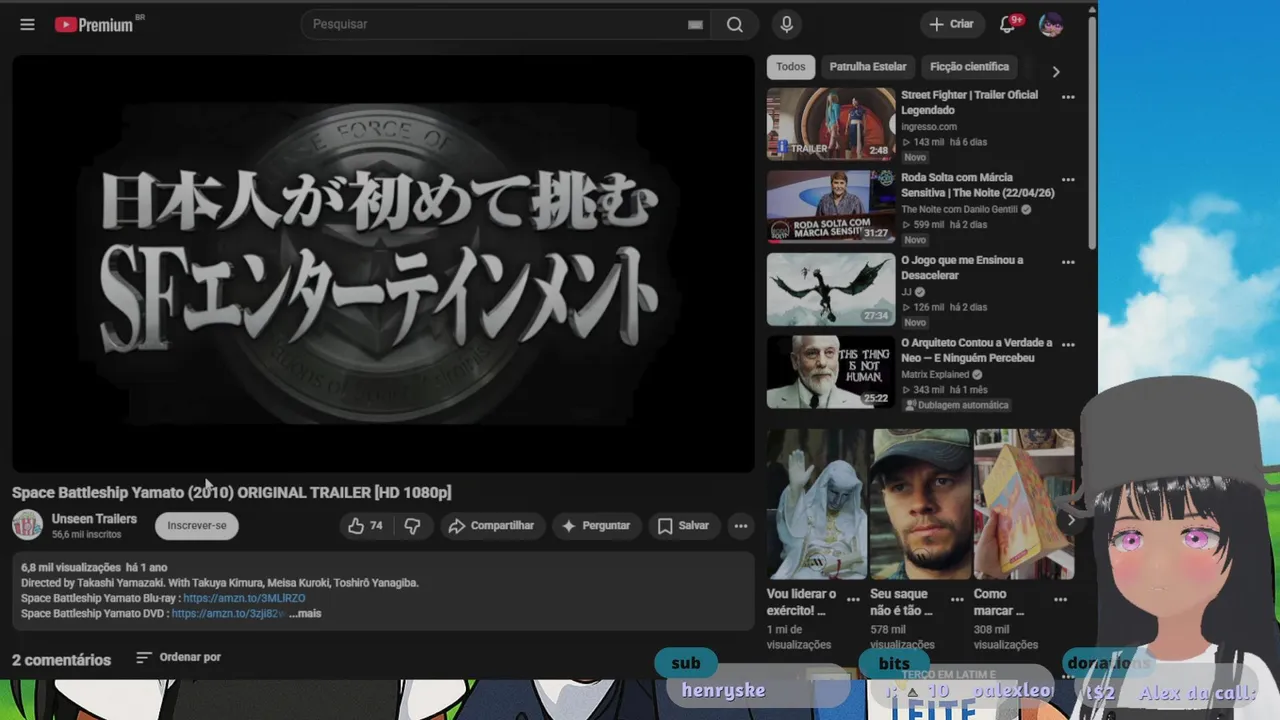Click the video player frame

[383, 263]
